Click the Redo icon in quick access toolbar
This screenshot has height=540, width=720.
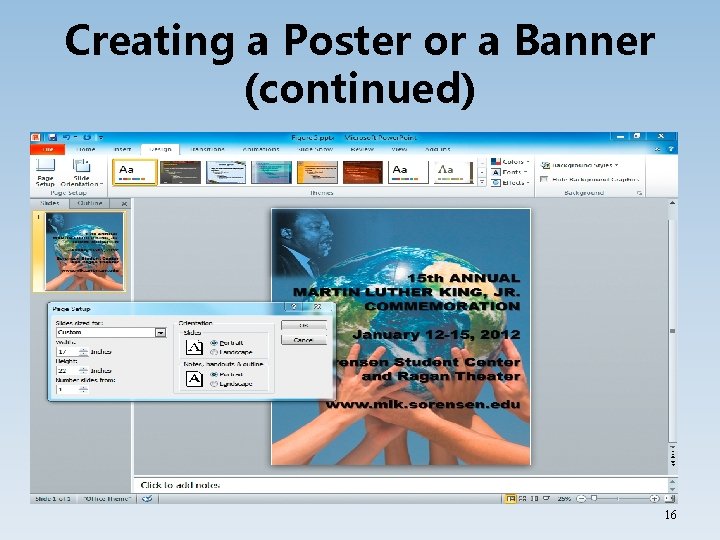(x=87, y=137)
